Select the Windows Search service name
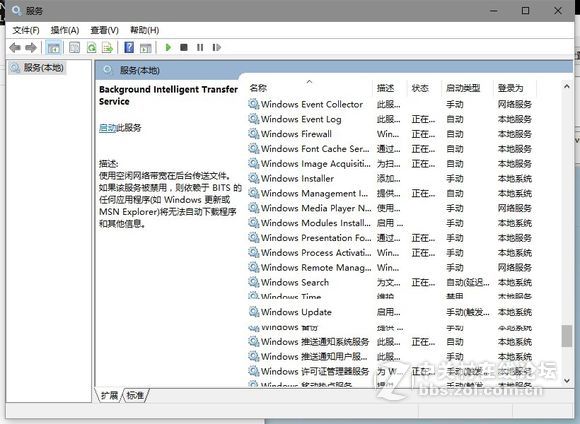The height and width of the screenshot is (424, 580). [x=295, y=282]
